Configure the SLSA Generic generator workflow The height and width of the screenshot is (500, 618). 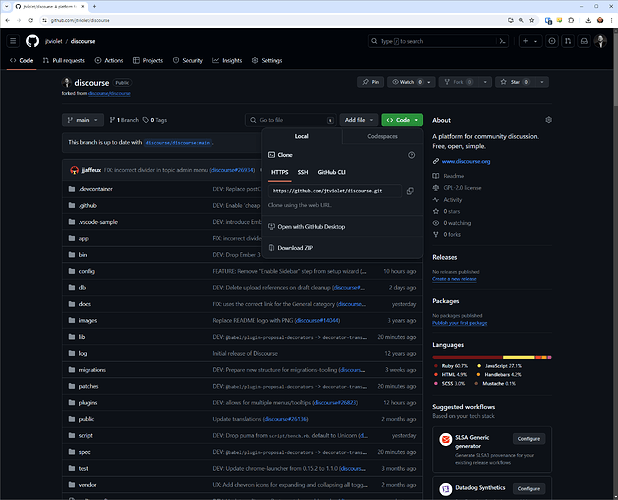[x=529, y=439]
